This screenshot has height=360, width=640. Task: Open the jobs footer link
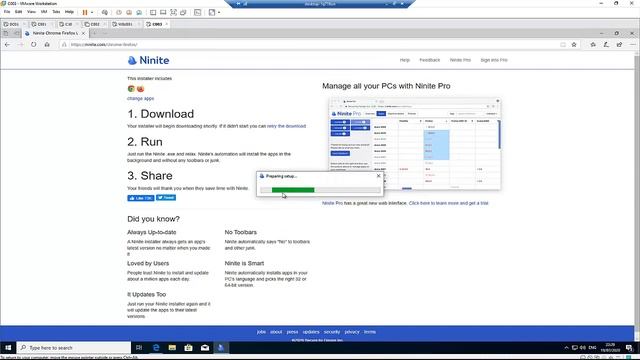pos(261,332)
